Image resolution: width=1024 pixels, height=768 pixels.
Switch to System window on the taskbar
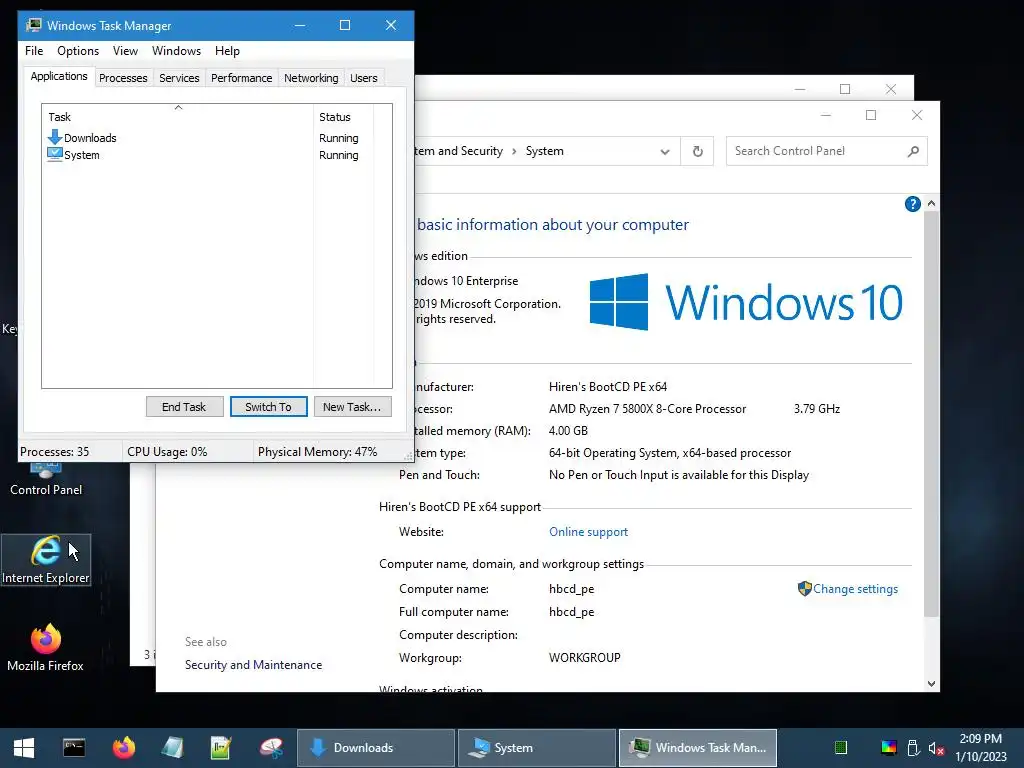[x=537, y=748]
